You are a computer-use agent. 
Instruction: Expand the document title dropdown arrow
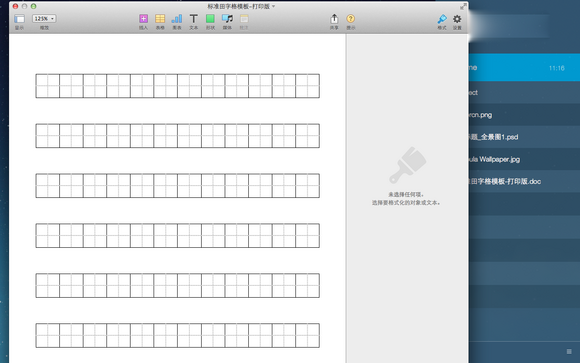(273, 6)
